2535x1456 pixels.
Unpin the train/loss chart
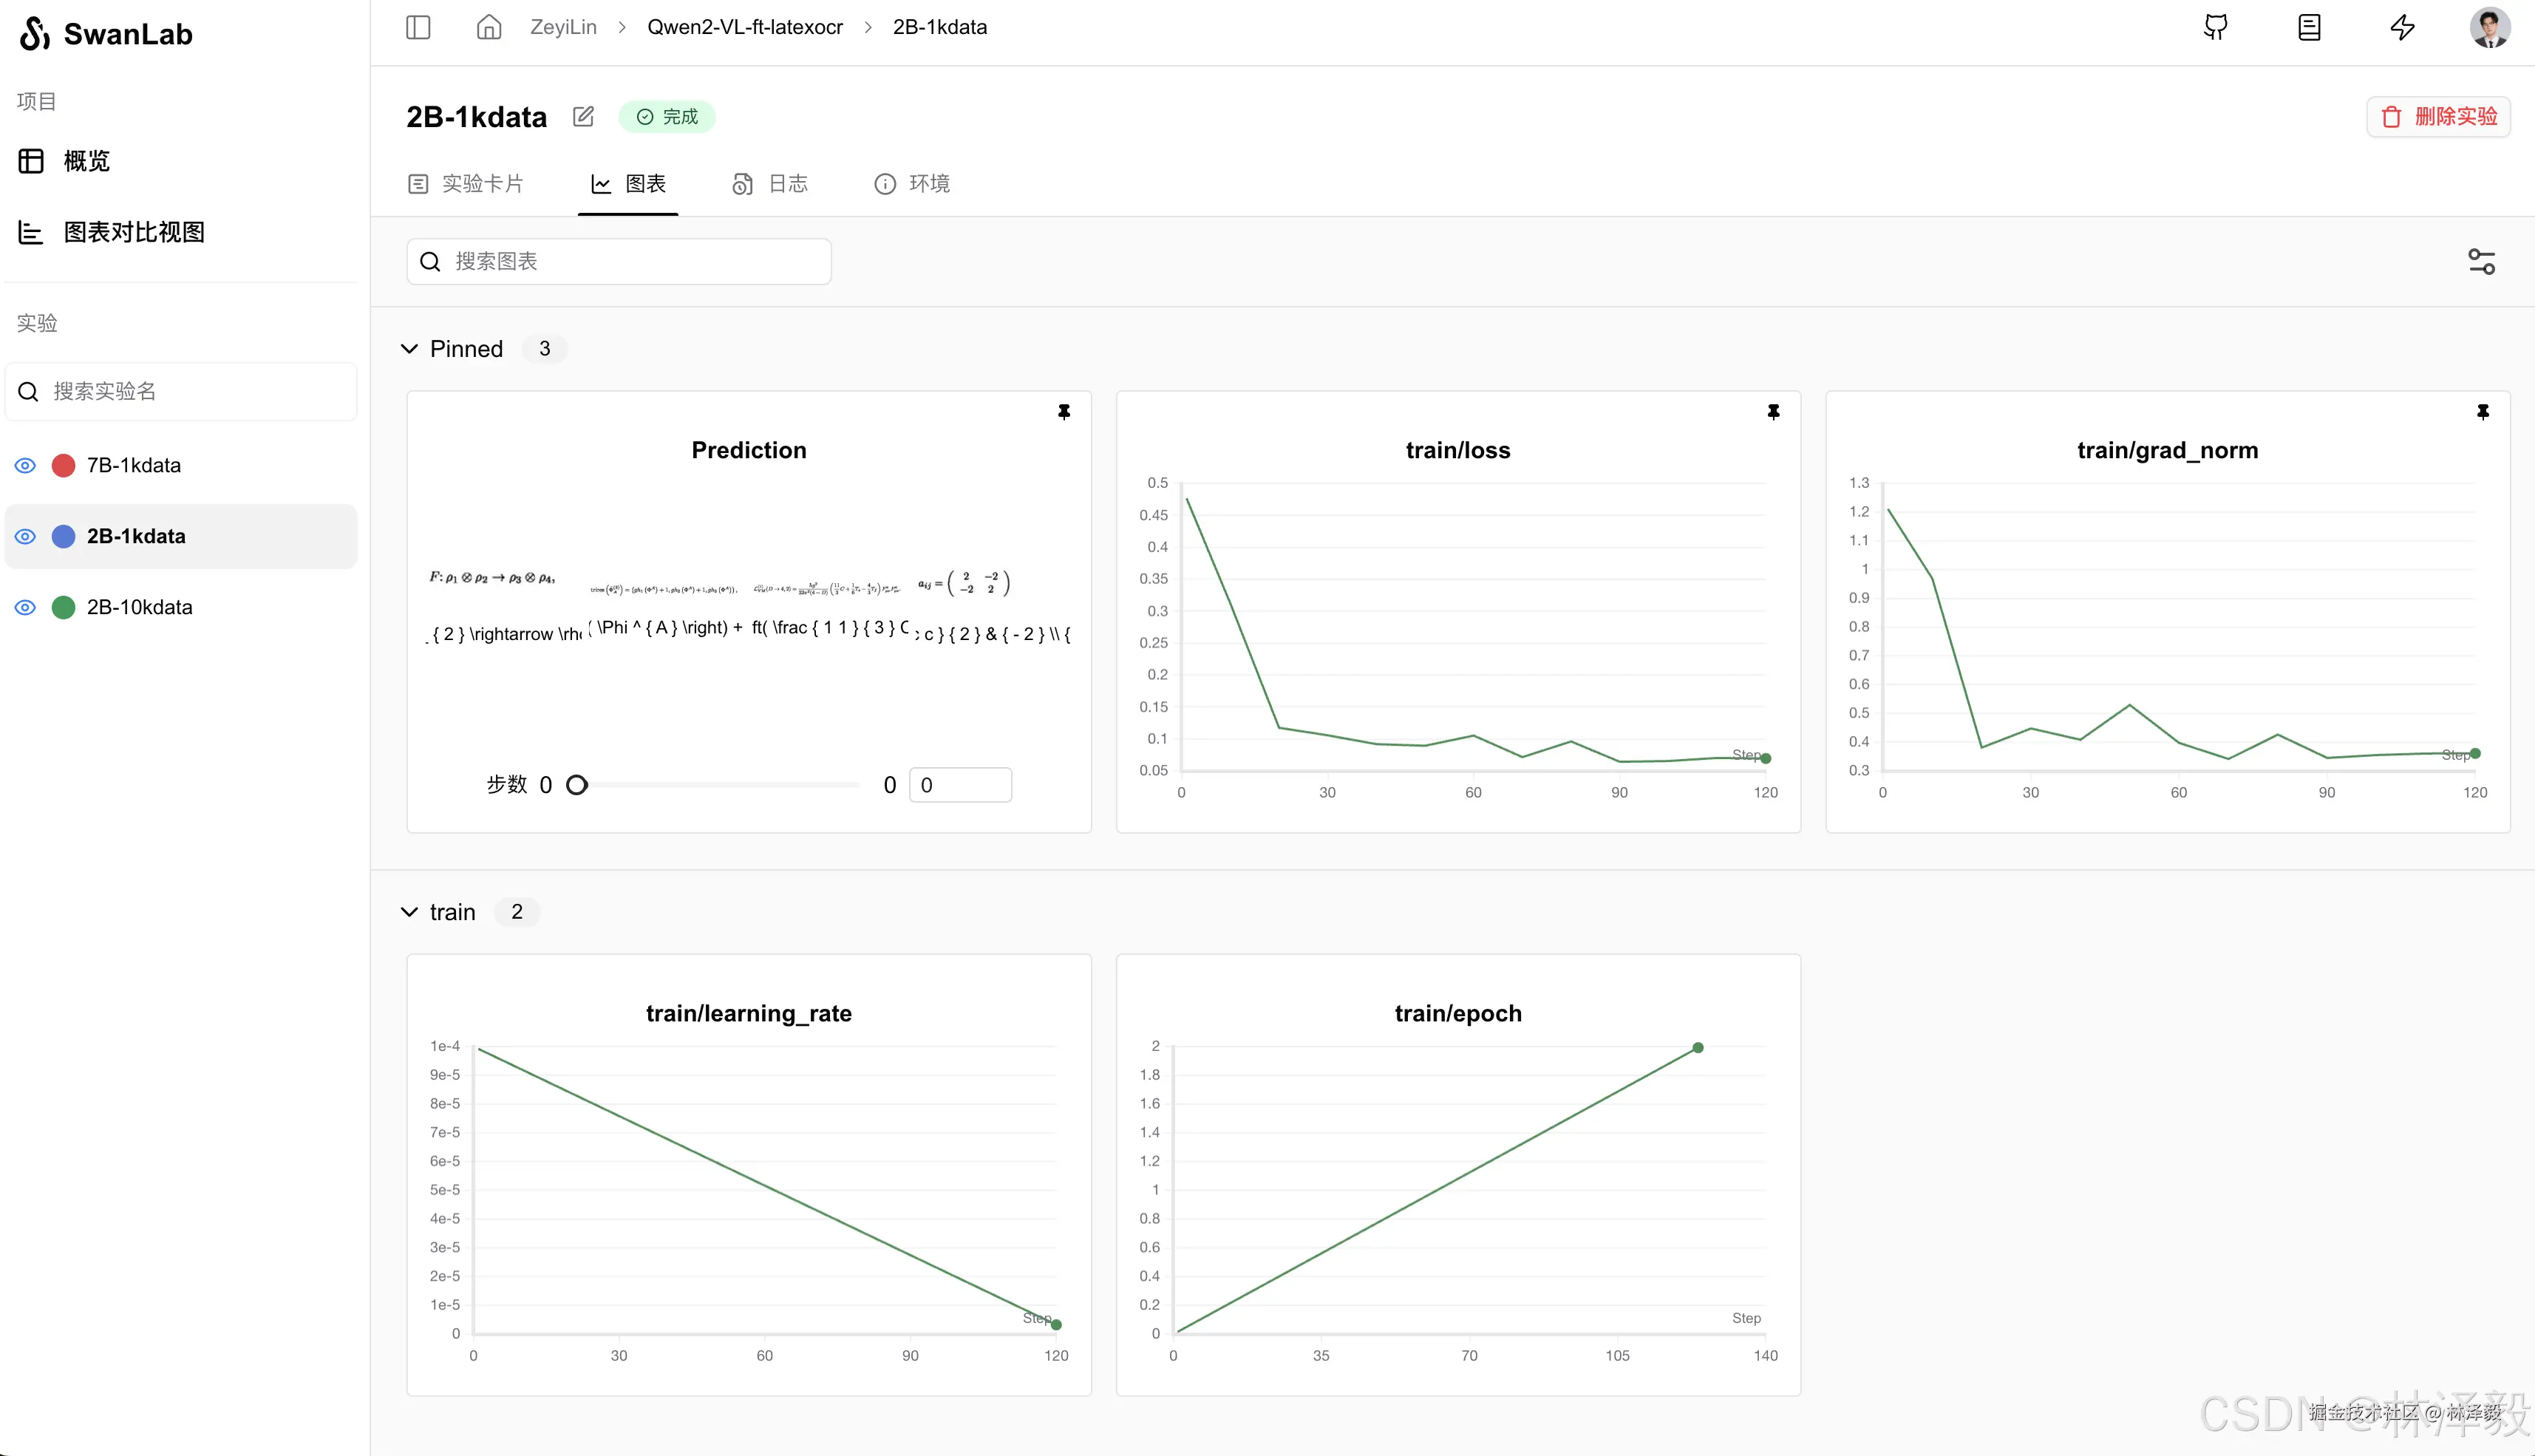click(1773, 412)
